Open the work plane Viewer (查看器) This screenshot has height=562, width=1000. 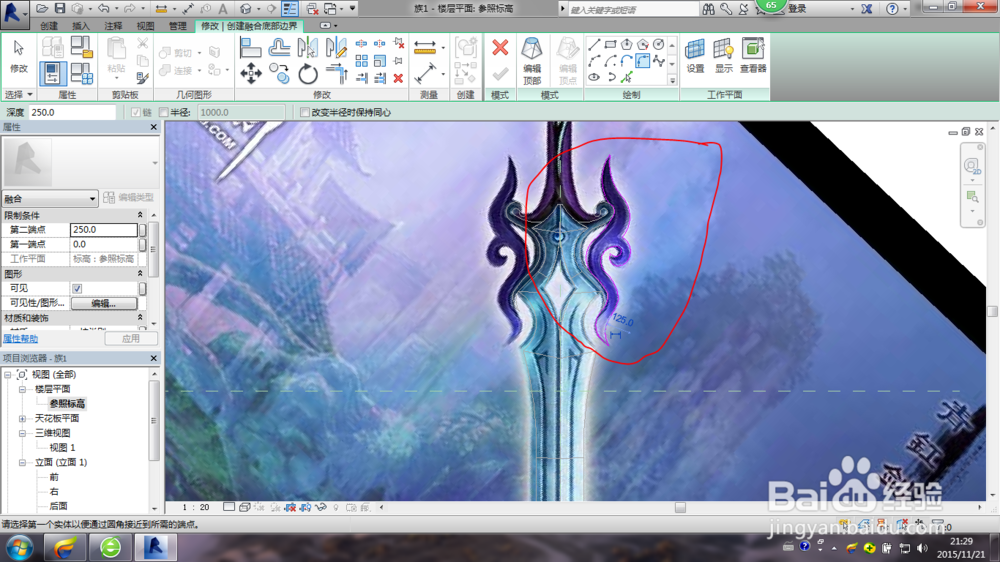[753, 55]
